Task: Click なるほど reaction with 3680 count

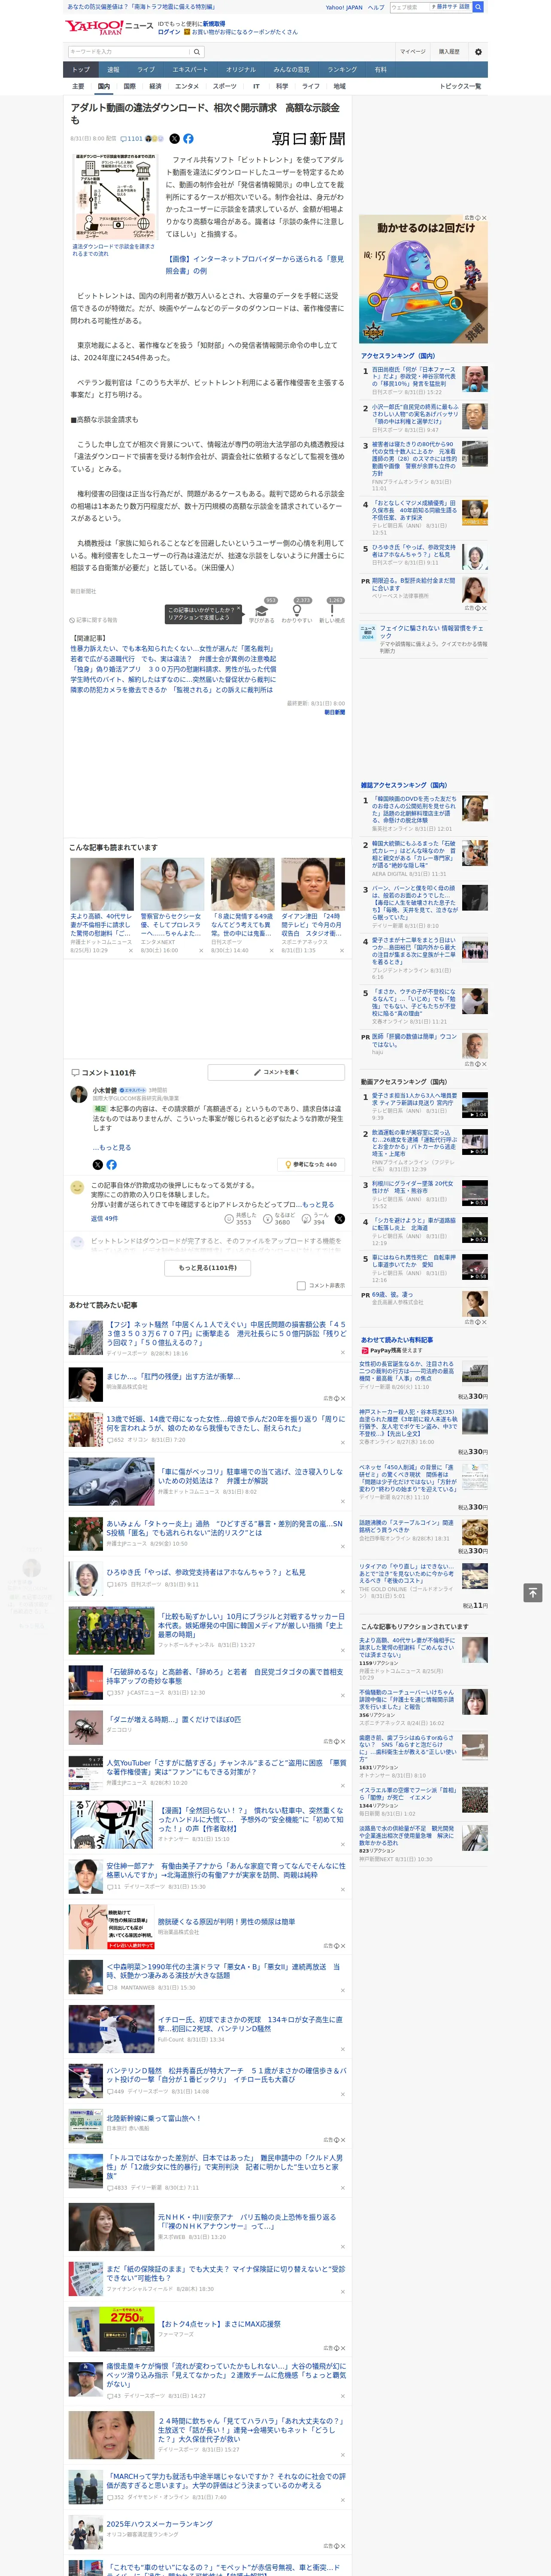Action: (x=279, y=1219)
